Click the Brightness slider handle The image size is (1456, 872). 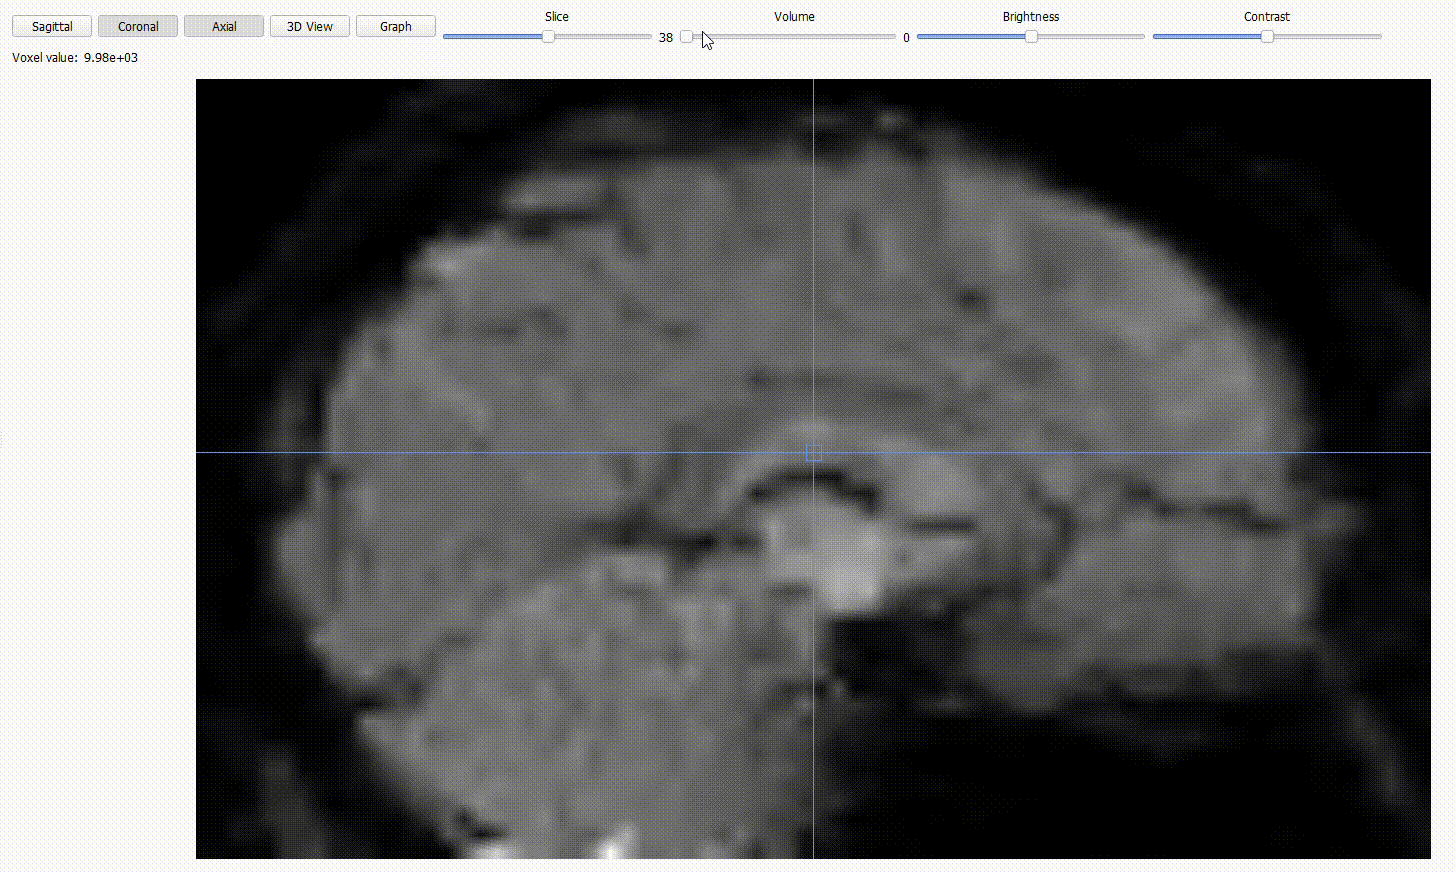[1031, 37]
